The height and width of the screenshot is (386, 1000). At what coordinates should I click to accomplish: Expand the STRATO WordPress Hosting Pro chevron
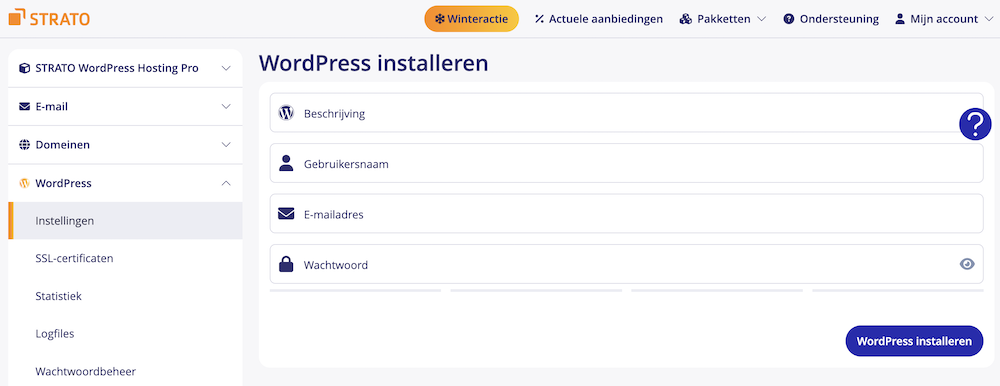coord(226,68)
